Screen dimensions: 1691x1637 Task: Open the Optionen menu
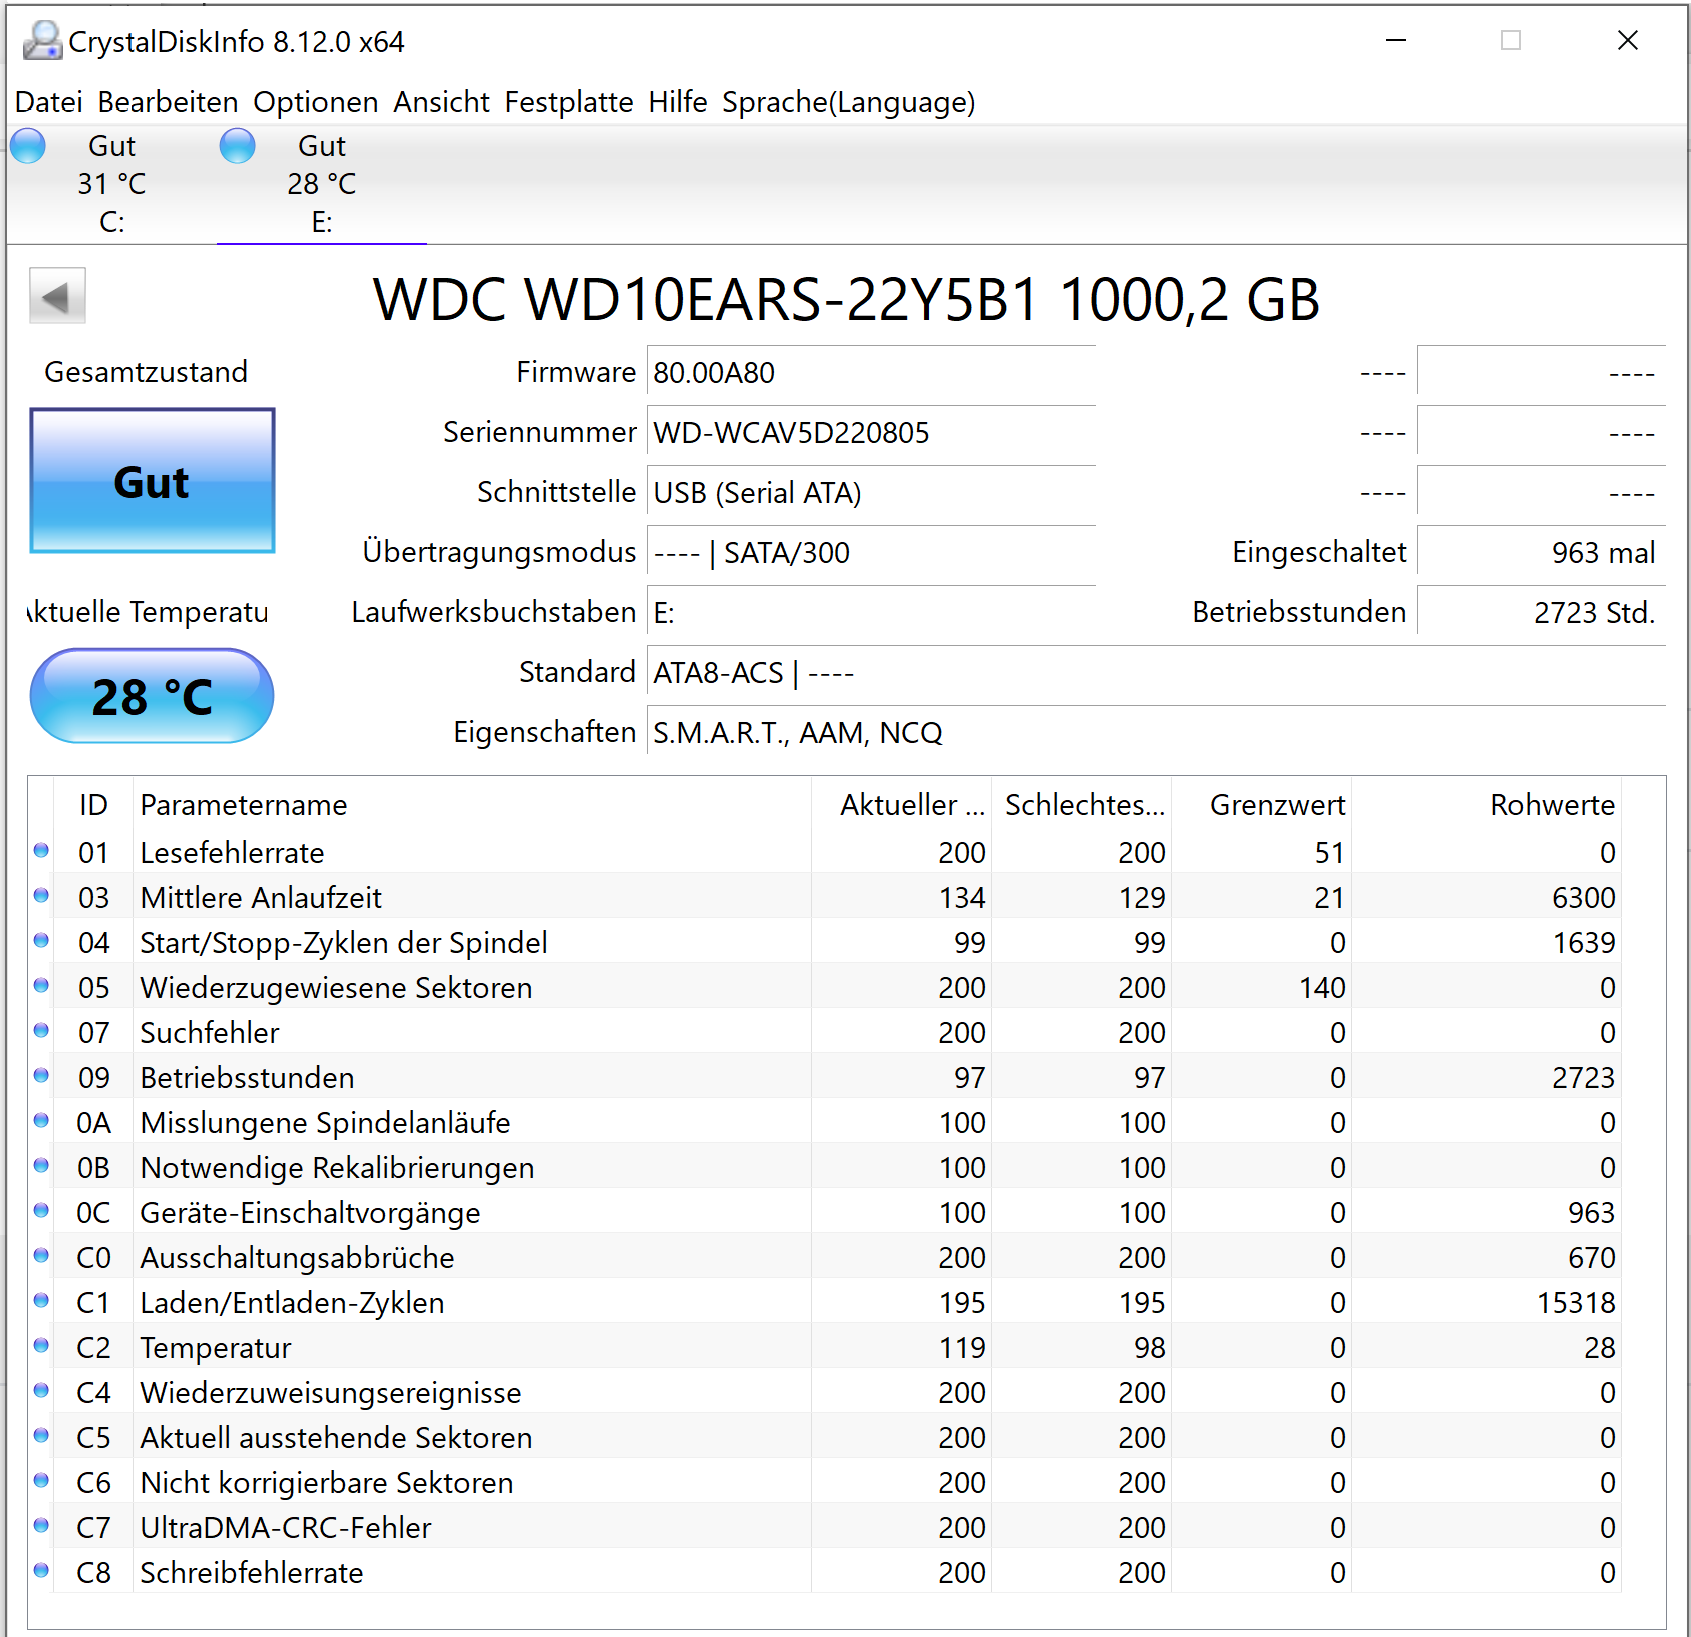point(316,102)
